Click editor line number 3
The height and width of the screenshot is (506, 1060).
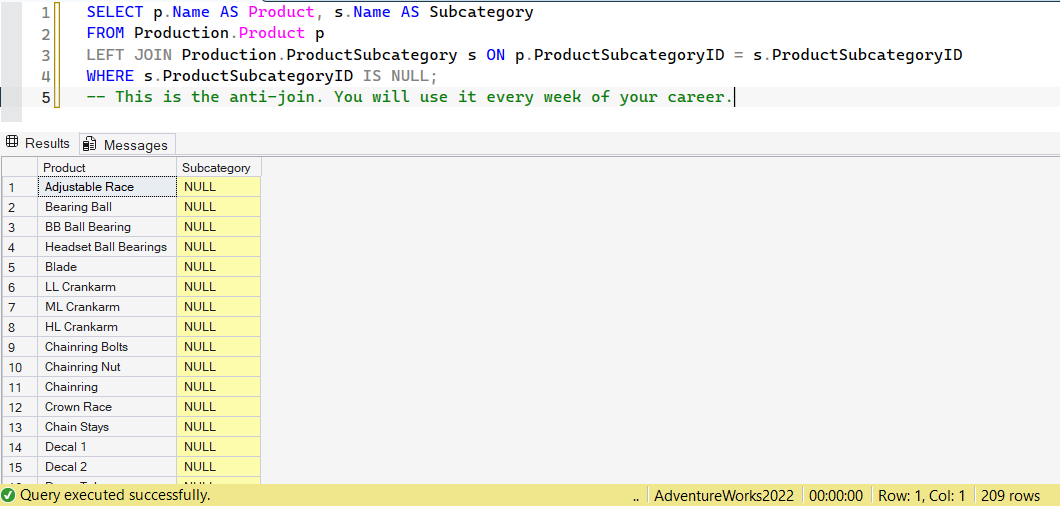45,55
